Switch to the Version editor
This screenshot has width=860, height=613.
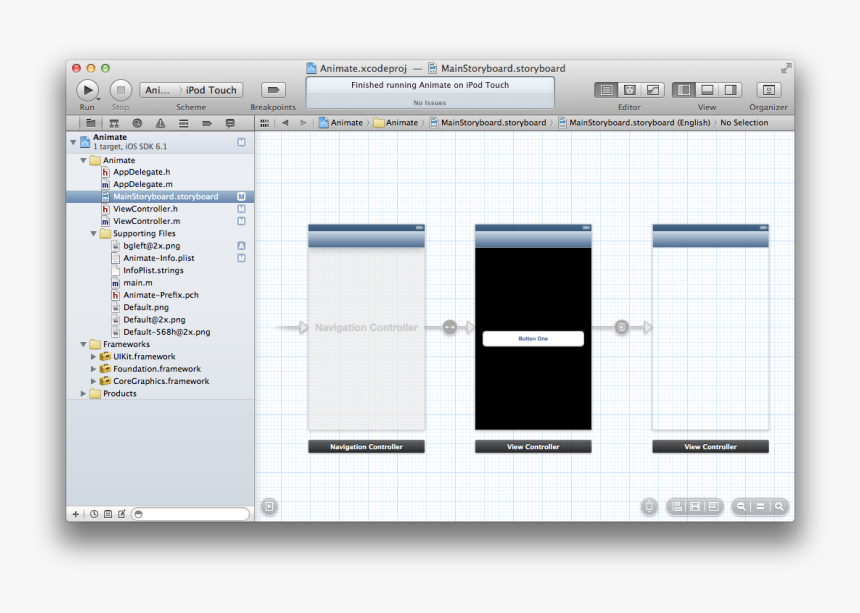652,90
